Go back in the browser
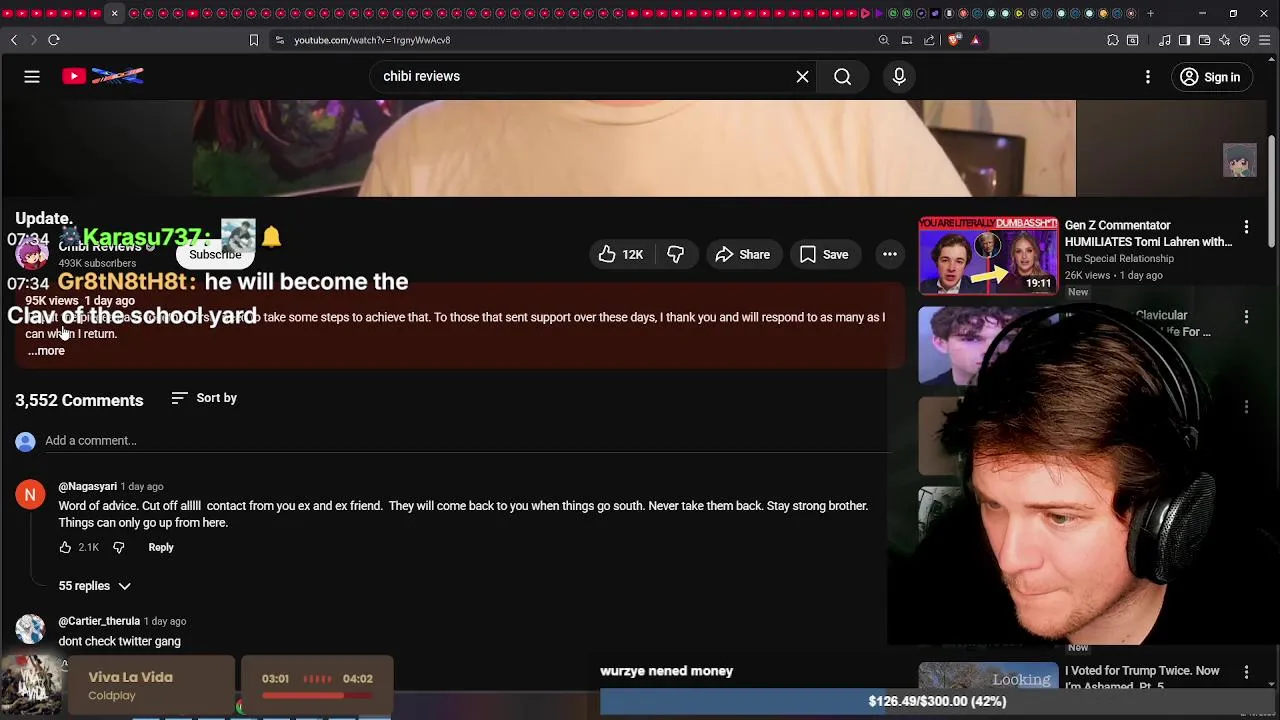This screenshot has height=720, width=1280. 14,40
